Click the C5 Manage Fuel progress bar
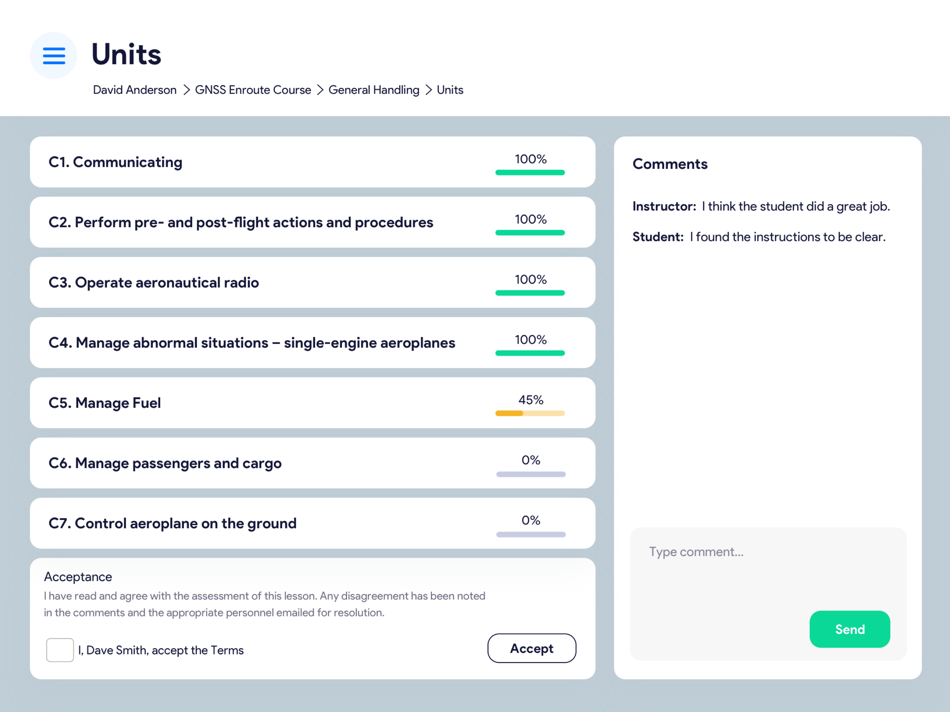Screen dimensions: 950x712 [530, 413]
